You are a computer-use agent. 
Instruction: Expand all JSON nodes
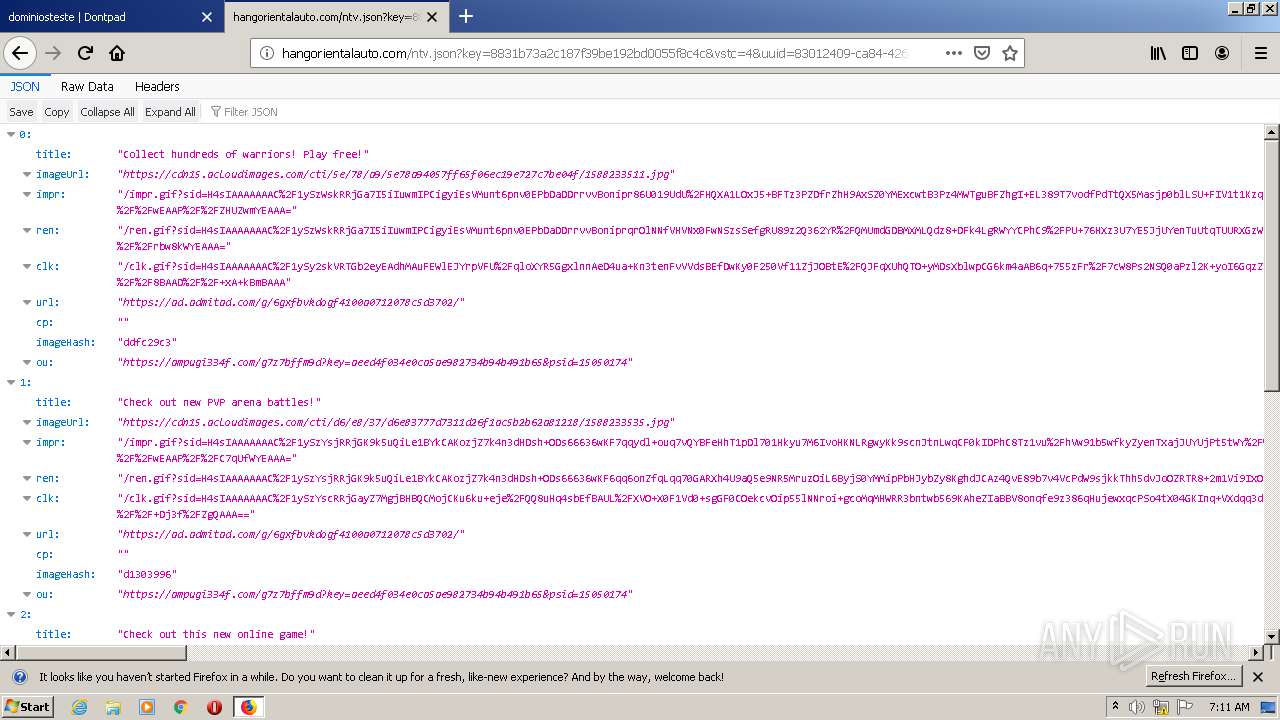coord(170,112)
